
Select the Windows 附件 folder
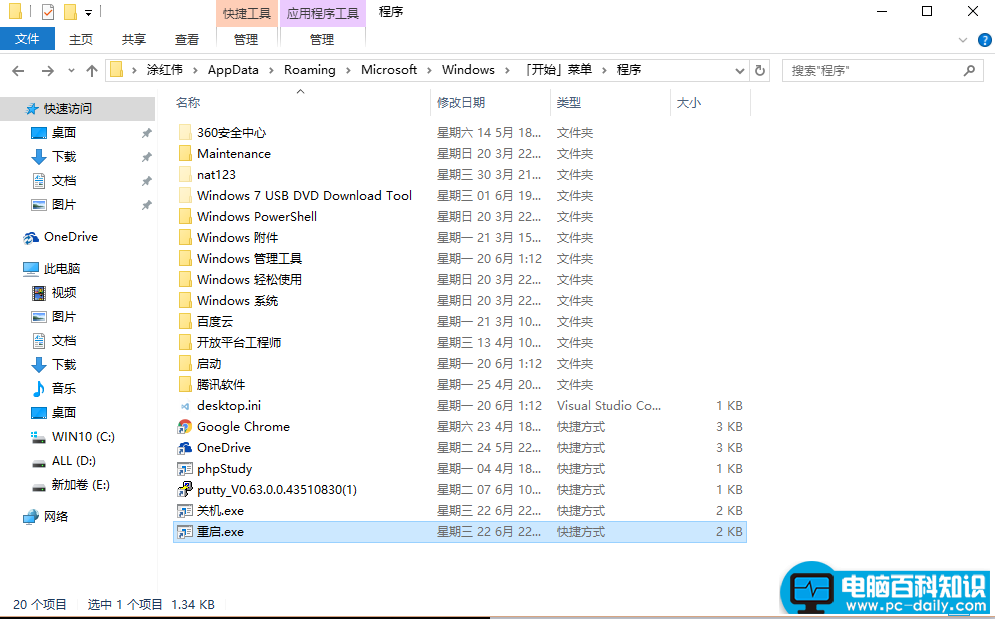pyautogui.click(x=459, y=237)
